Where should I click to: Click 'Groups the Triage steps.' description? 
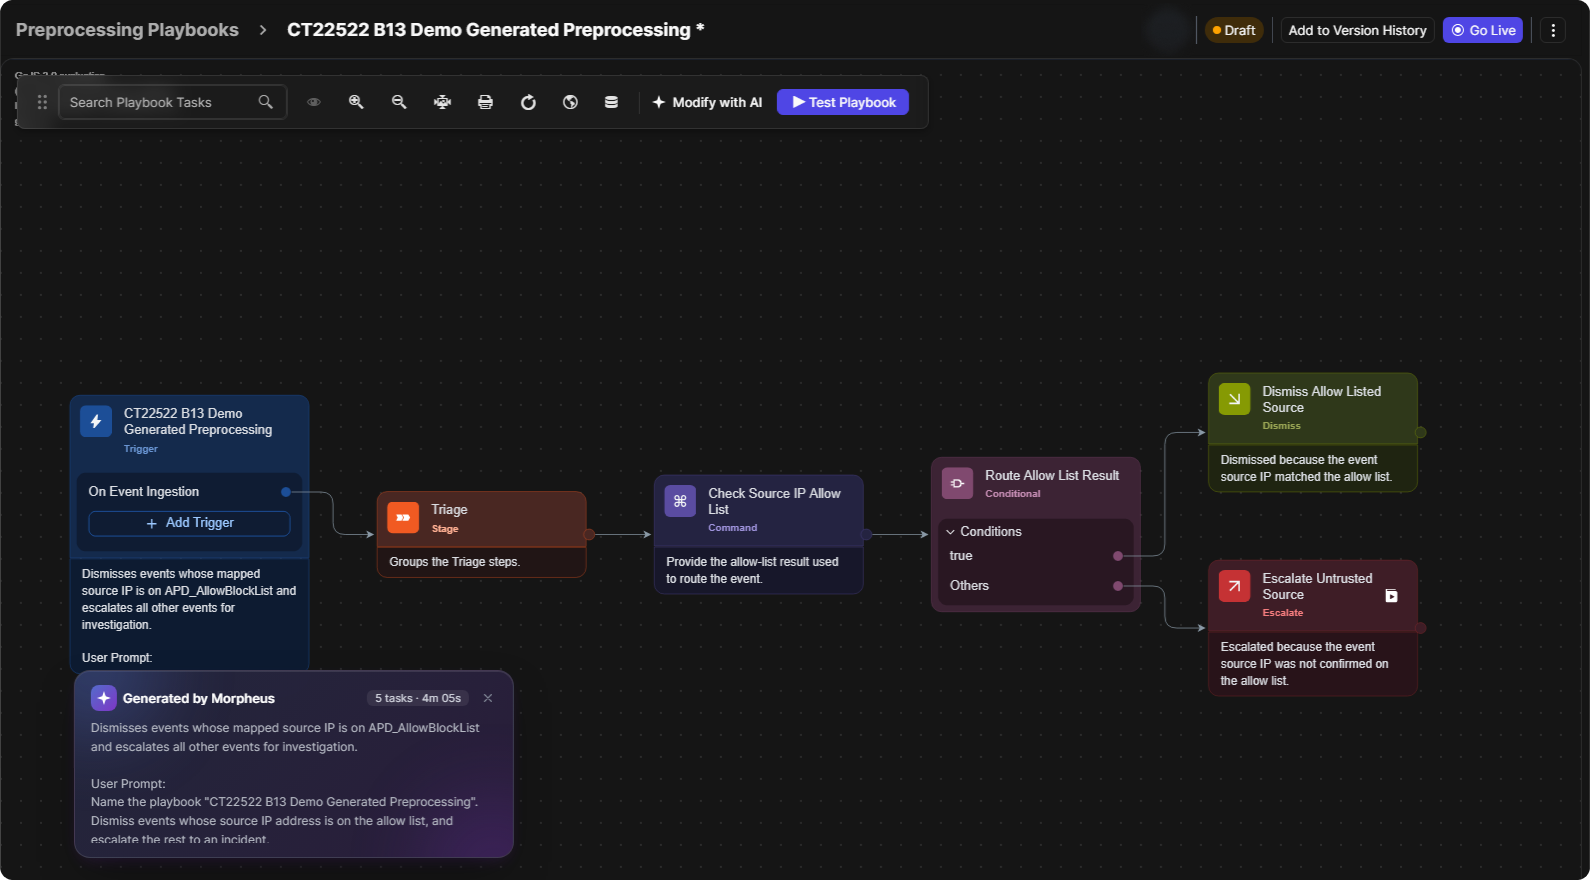pyautogui.click(x=455, y=562)
